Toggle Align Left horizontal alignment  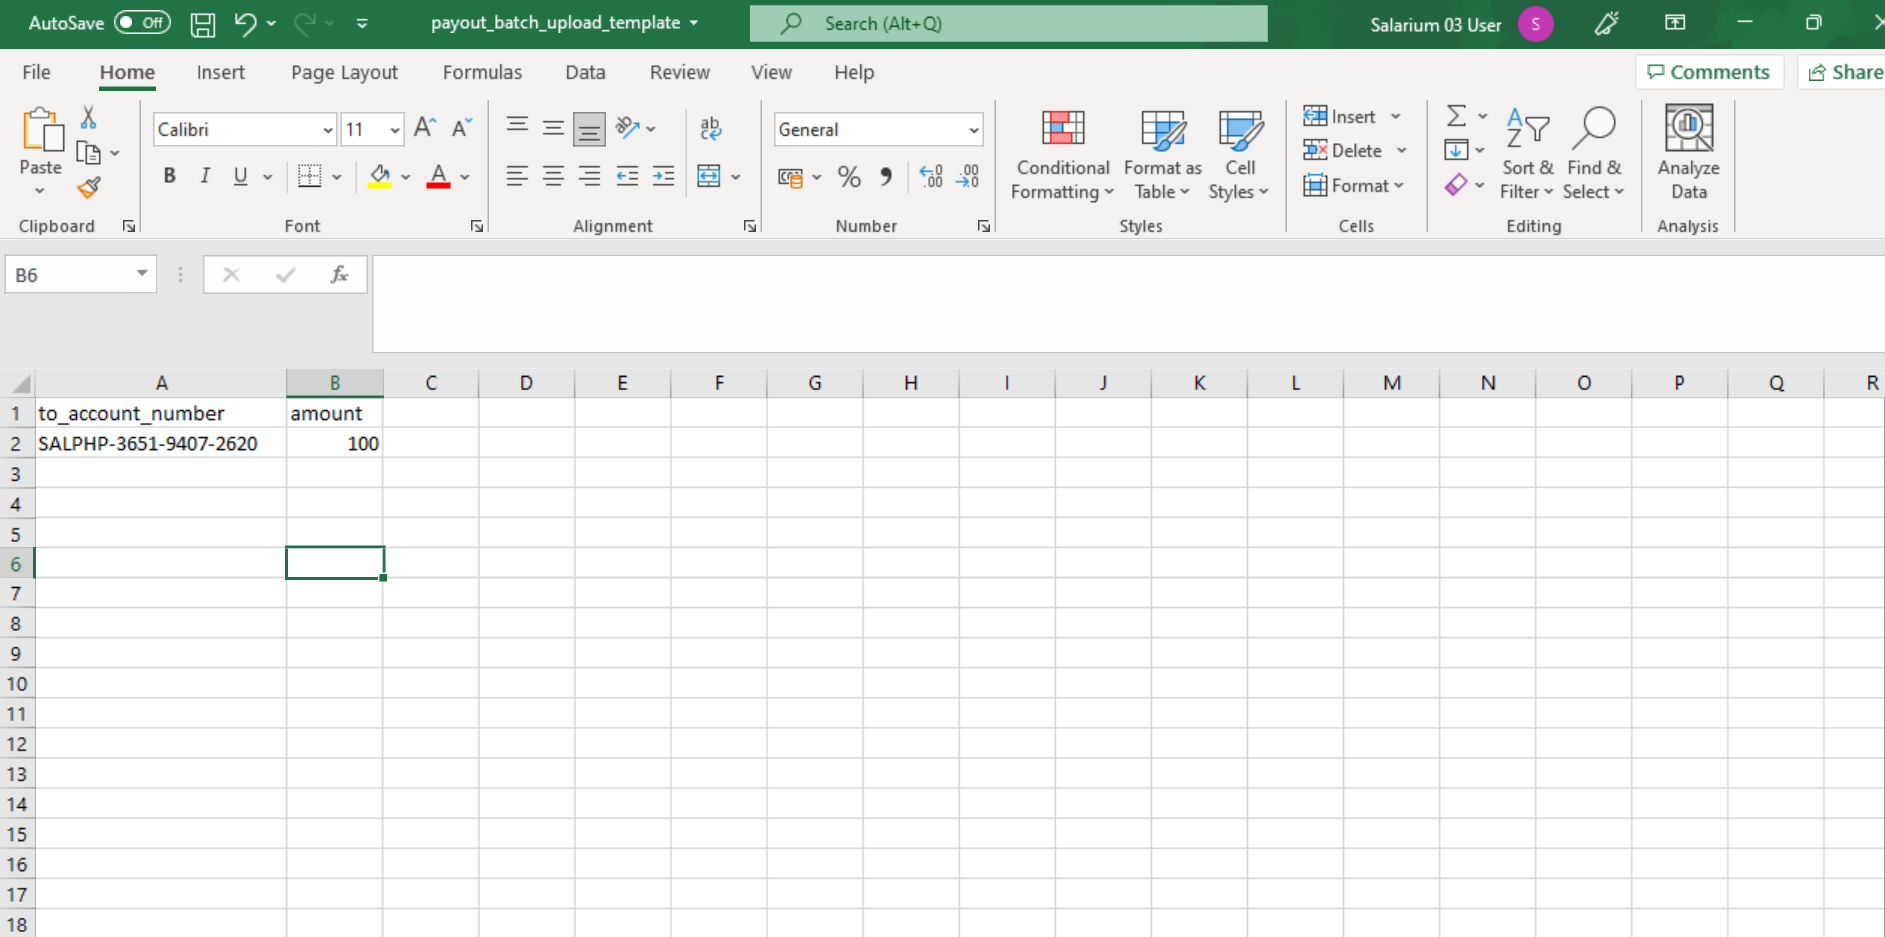click(x=517, y=176)
